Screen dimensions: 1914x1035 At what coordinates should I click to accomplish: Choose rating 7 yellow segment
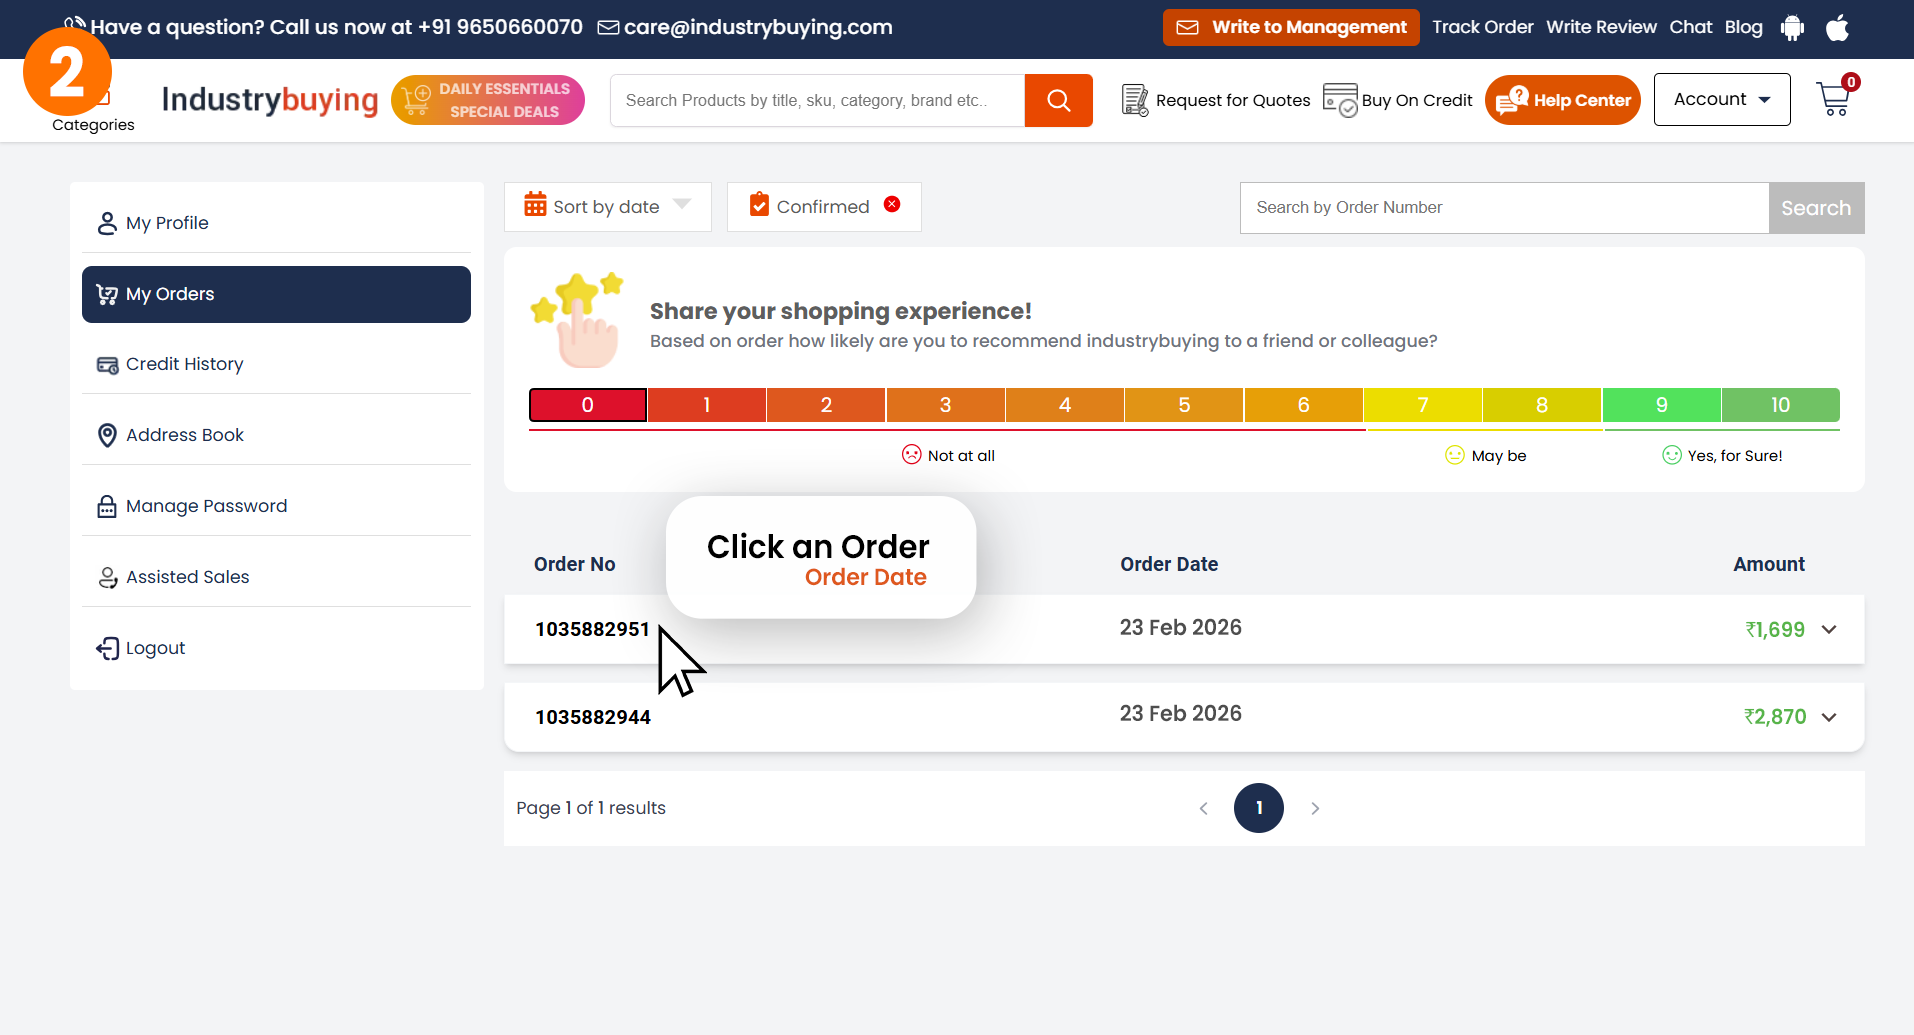(x=1422, y=405)
